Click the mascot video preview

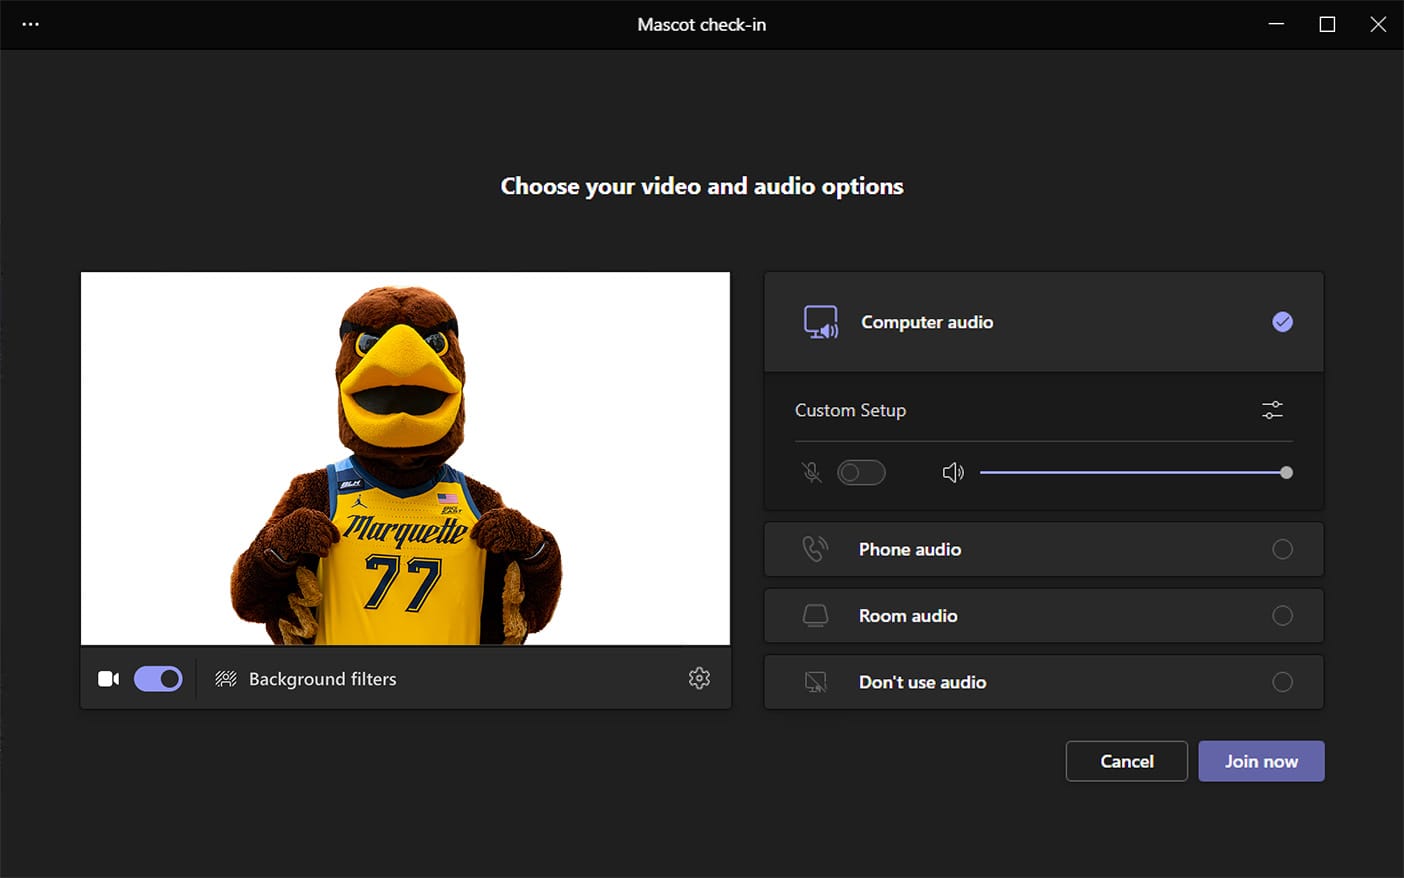pyautogui.click(x=405, y=458)
